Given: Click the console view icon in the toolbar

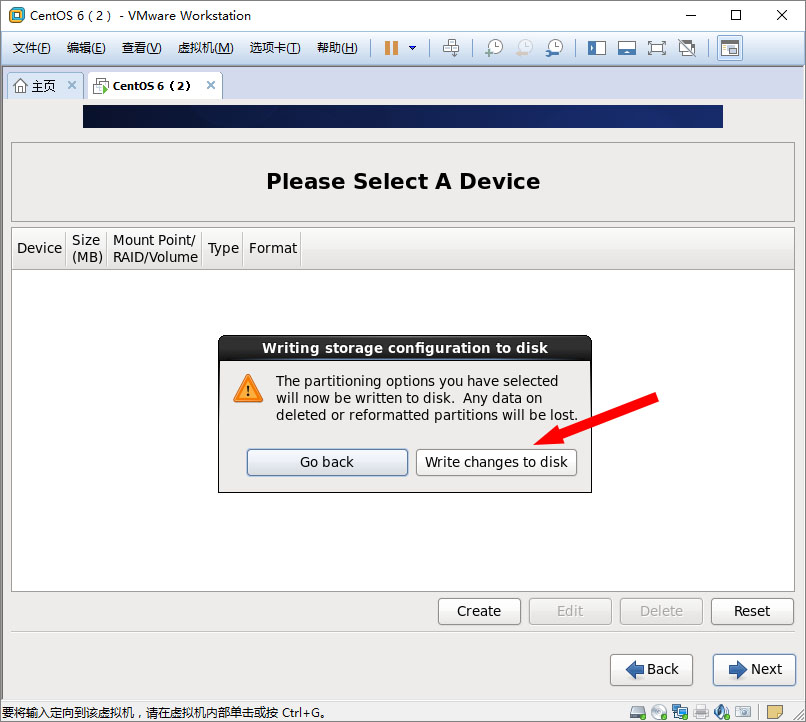Looking at the screenshot, I should click(x=730, y=48).
